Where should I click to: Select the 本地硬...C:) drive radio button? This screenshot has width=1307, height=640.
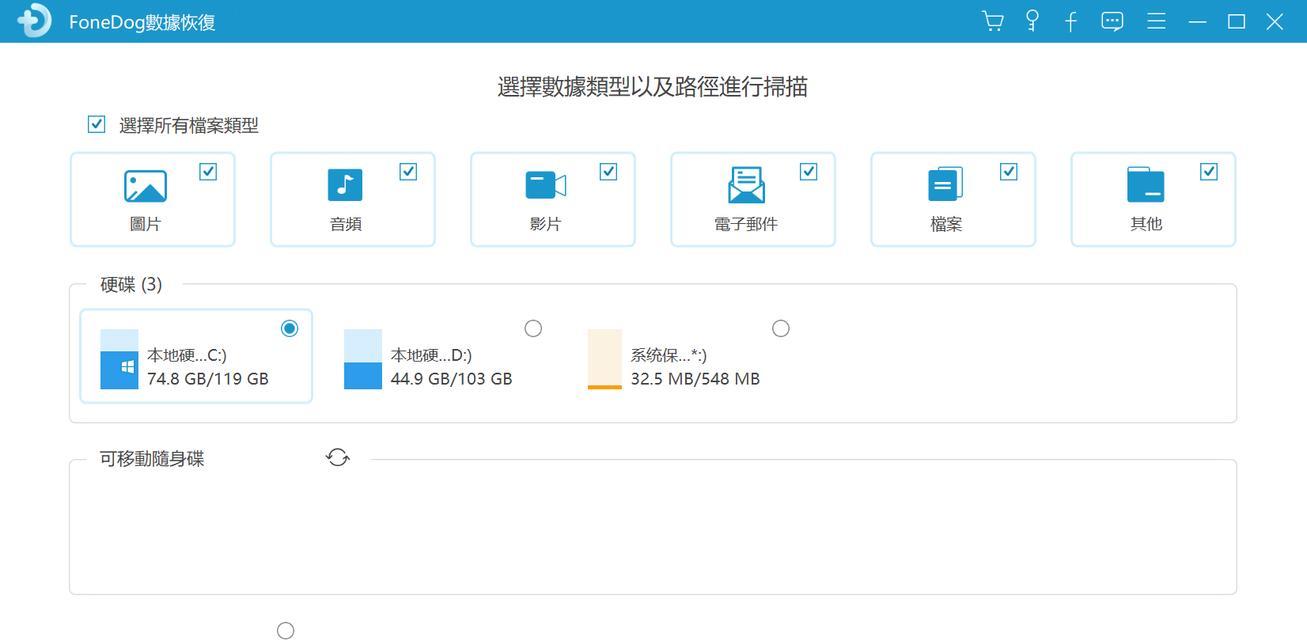(x=290, y=328)
